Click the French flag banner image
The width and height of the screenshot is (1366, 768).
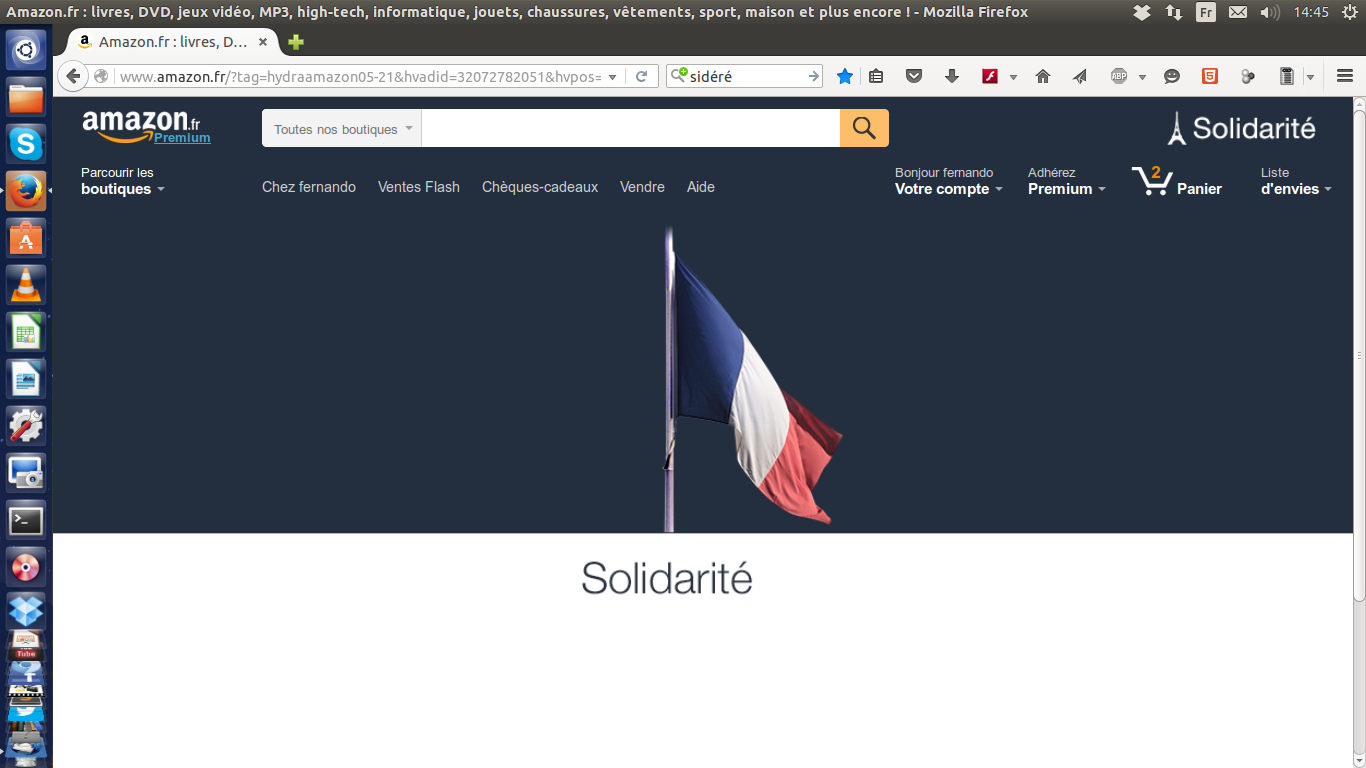click(x=752, y=378)
